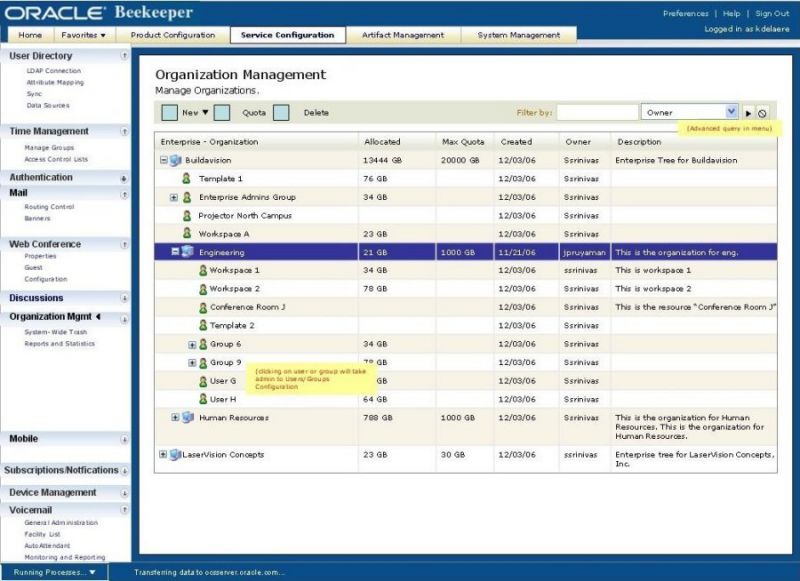
Task: Collapse the Engineering tree node
Action: pyautogui.click(x=175, y=251)
